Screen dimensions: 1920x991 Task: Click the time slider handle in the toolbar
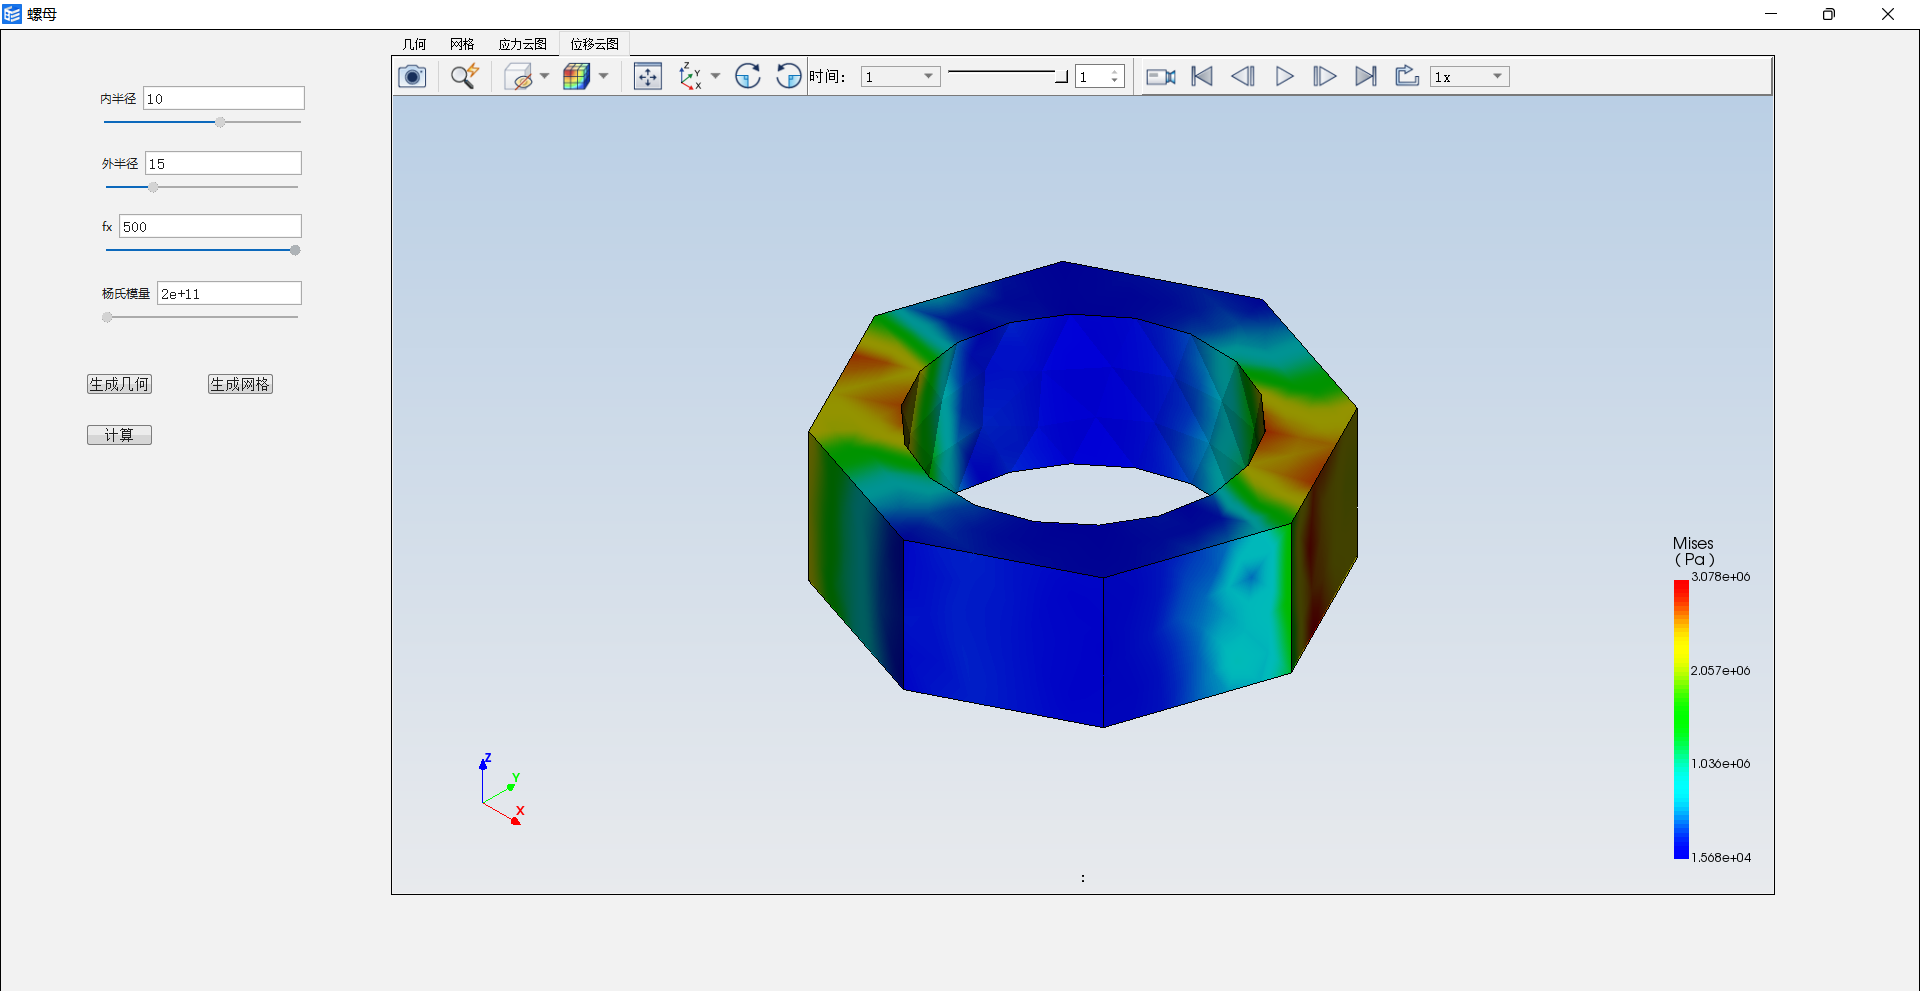coord(1062,76)
